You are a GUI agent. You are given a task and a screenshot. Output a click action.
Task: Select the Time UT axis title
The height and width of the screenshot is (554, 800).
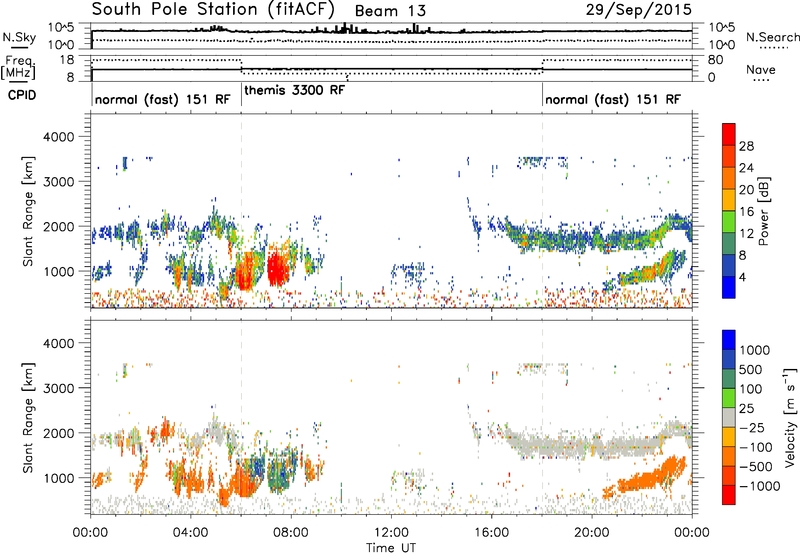click(391, 548)
